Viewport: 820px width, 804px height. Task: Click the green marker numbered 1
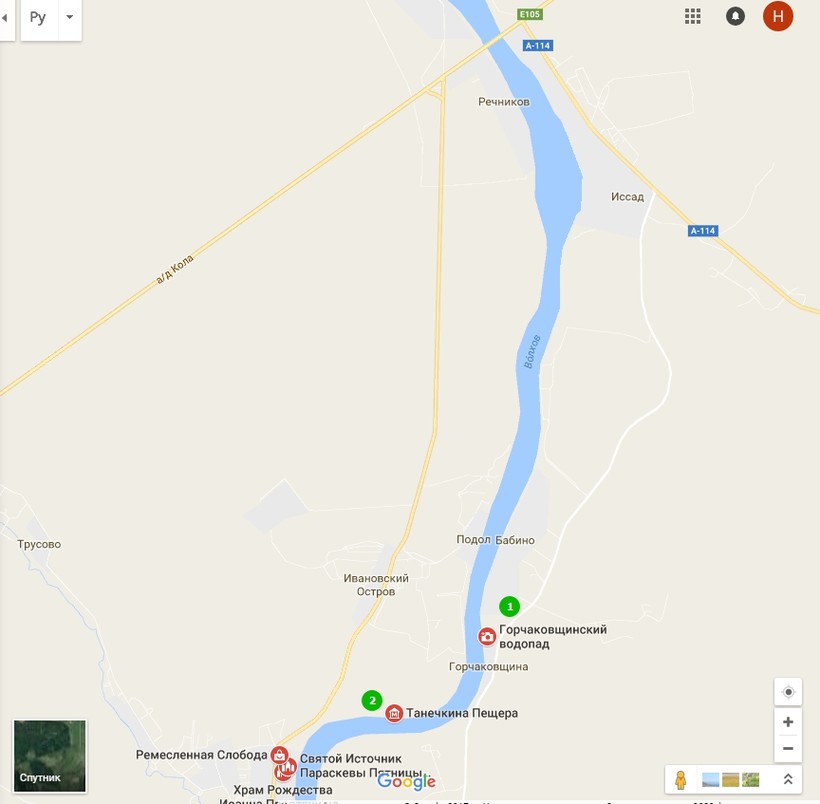[509, 607]
